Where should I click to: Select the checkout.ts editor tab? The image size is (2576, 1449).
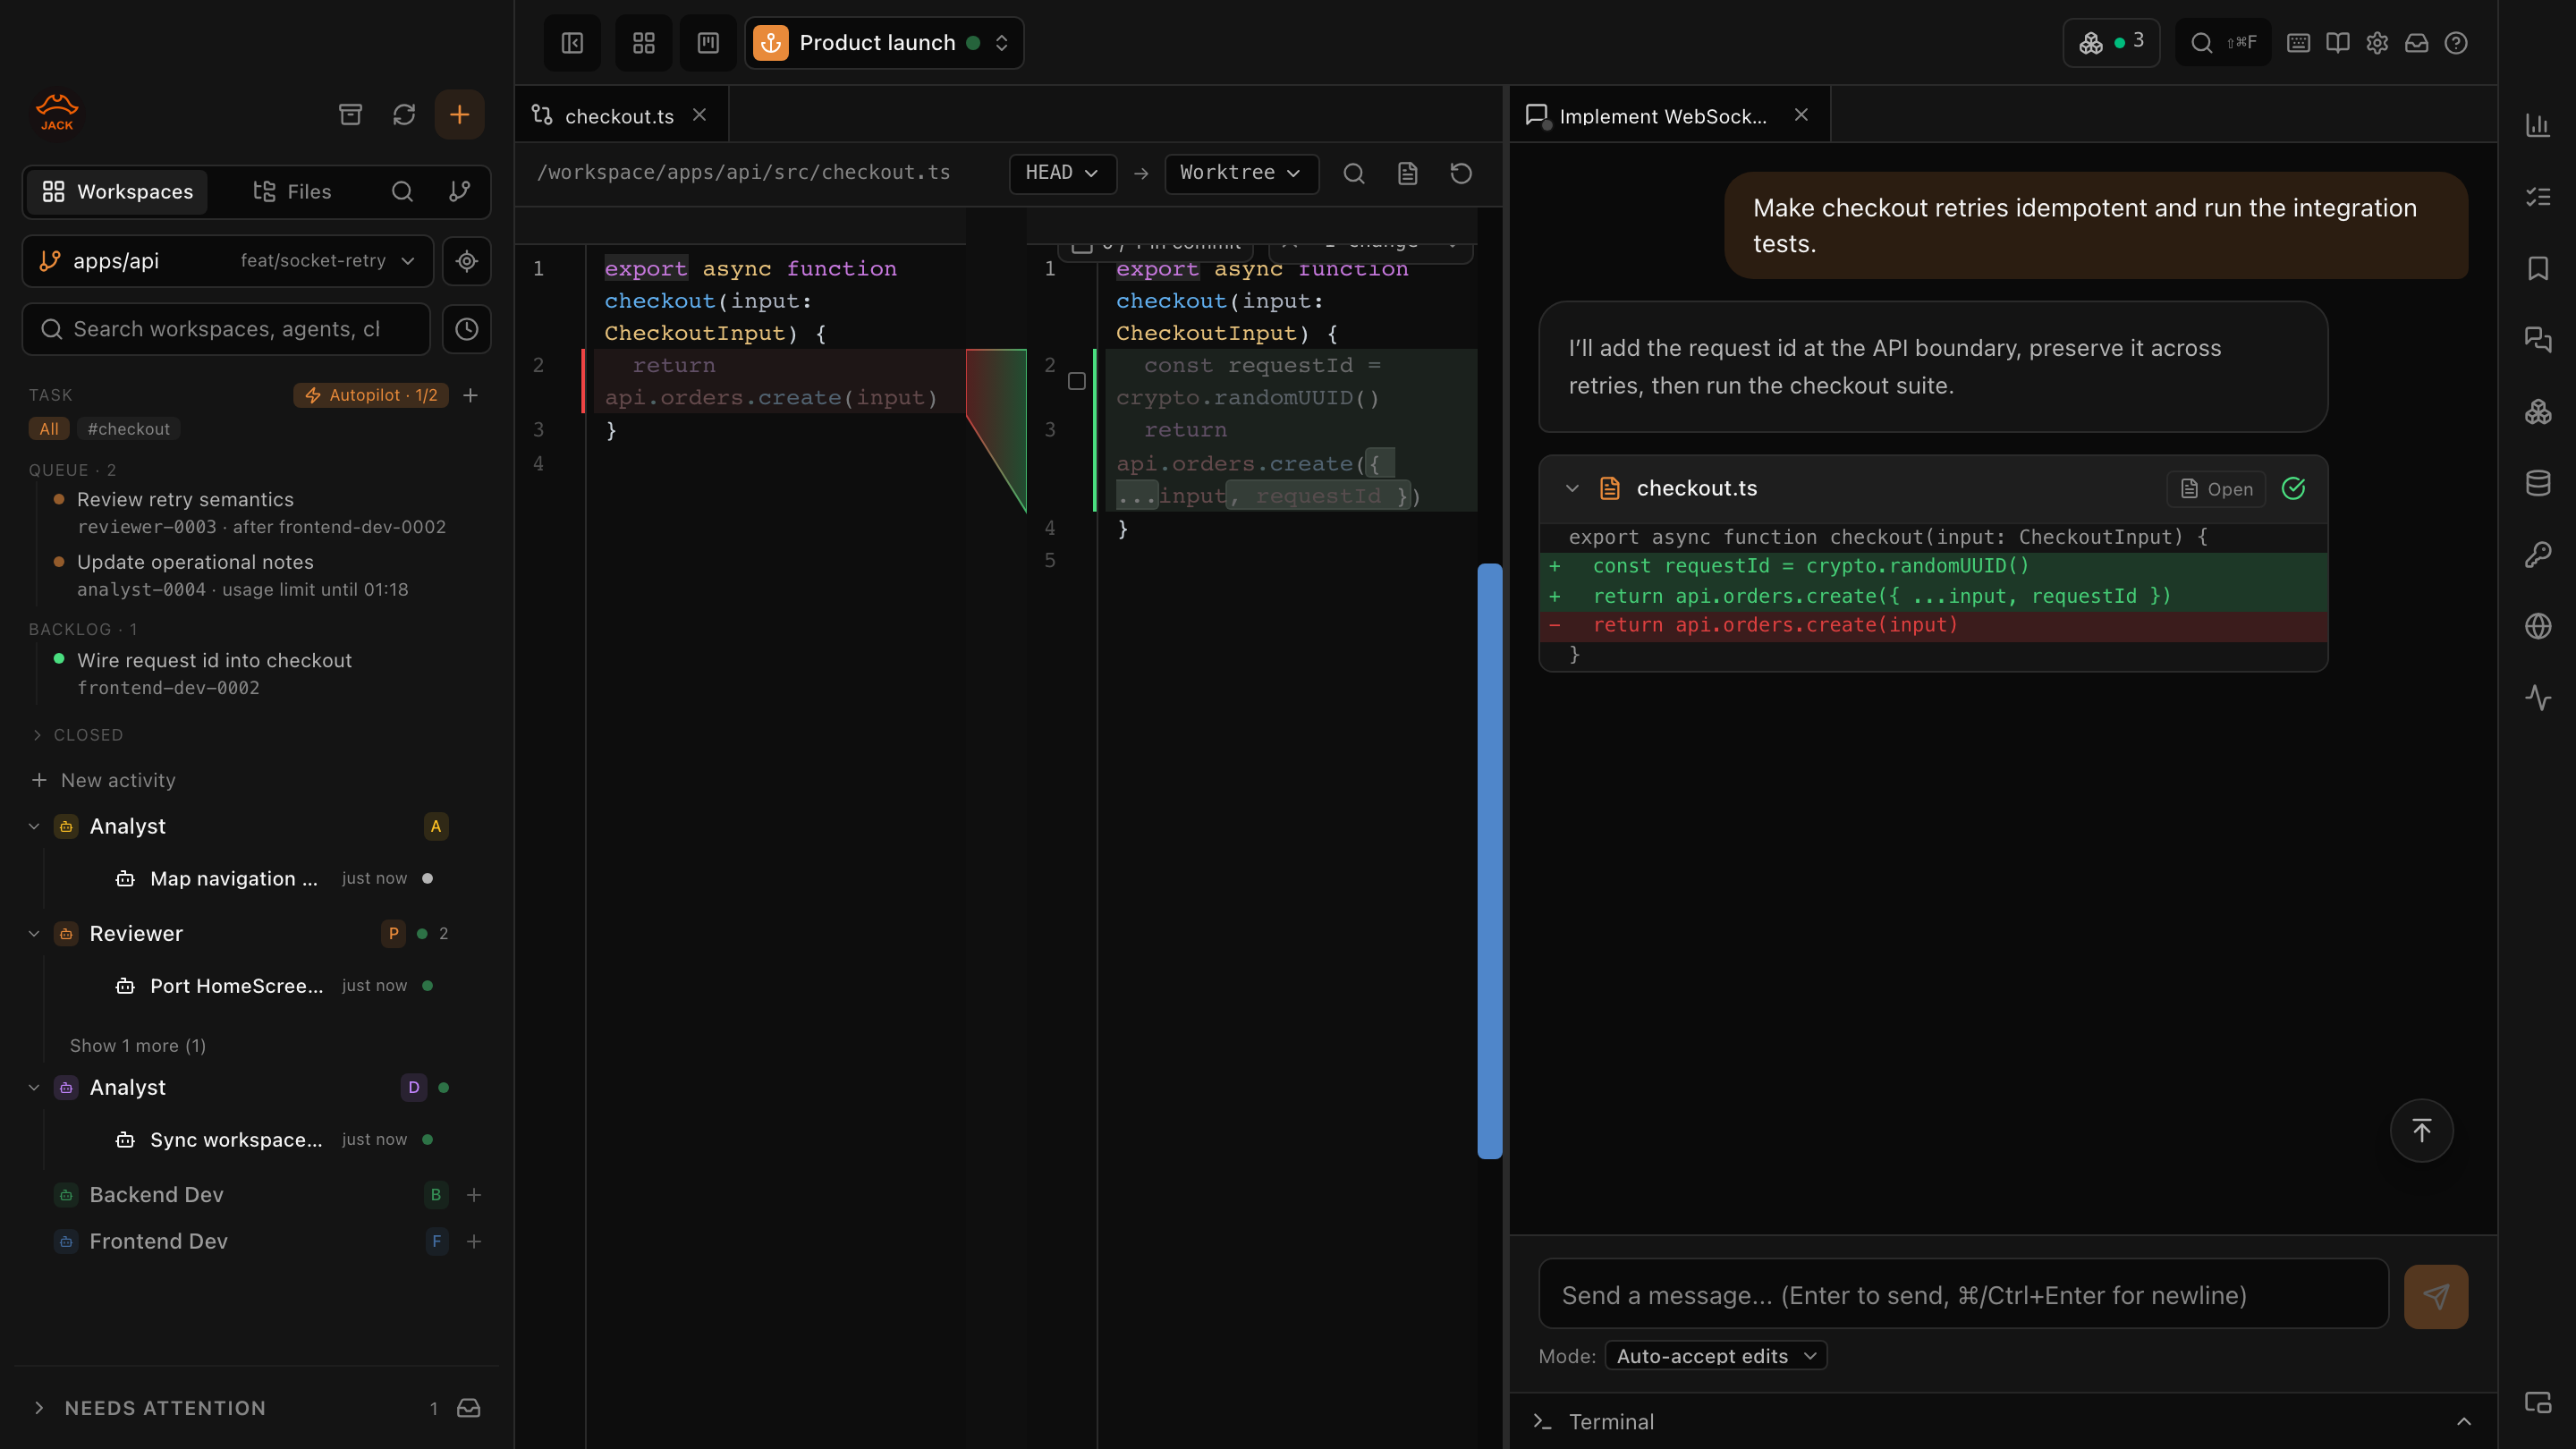[x=619, y=116]
